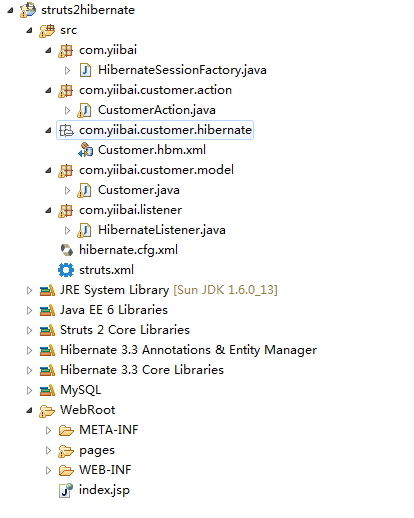Select HibernateListener.java file
The image size is (414, 518).
click(162, 230)
